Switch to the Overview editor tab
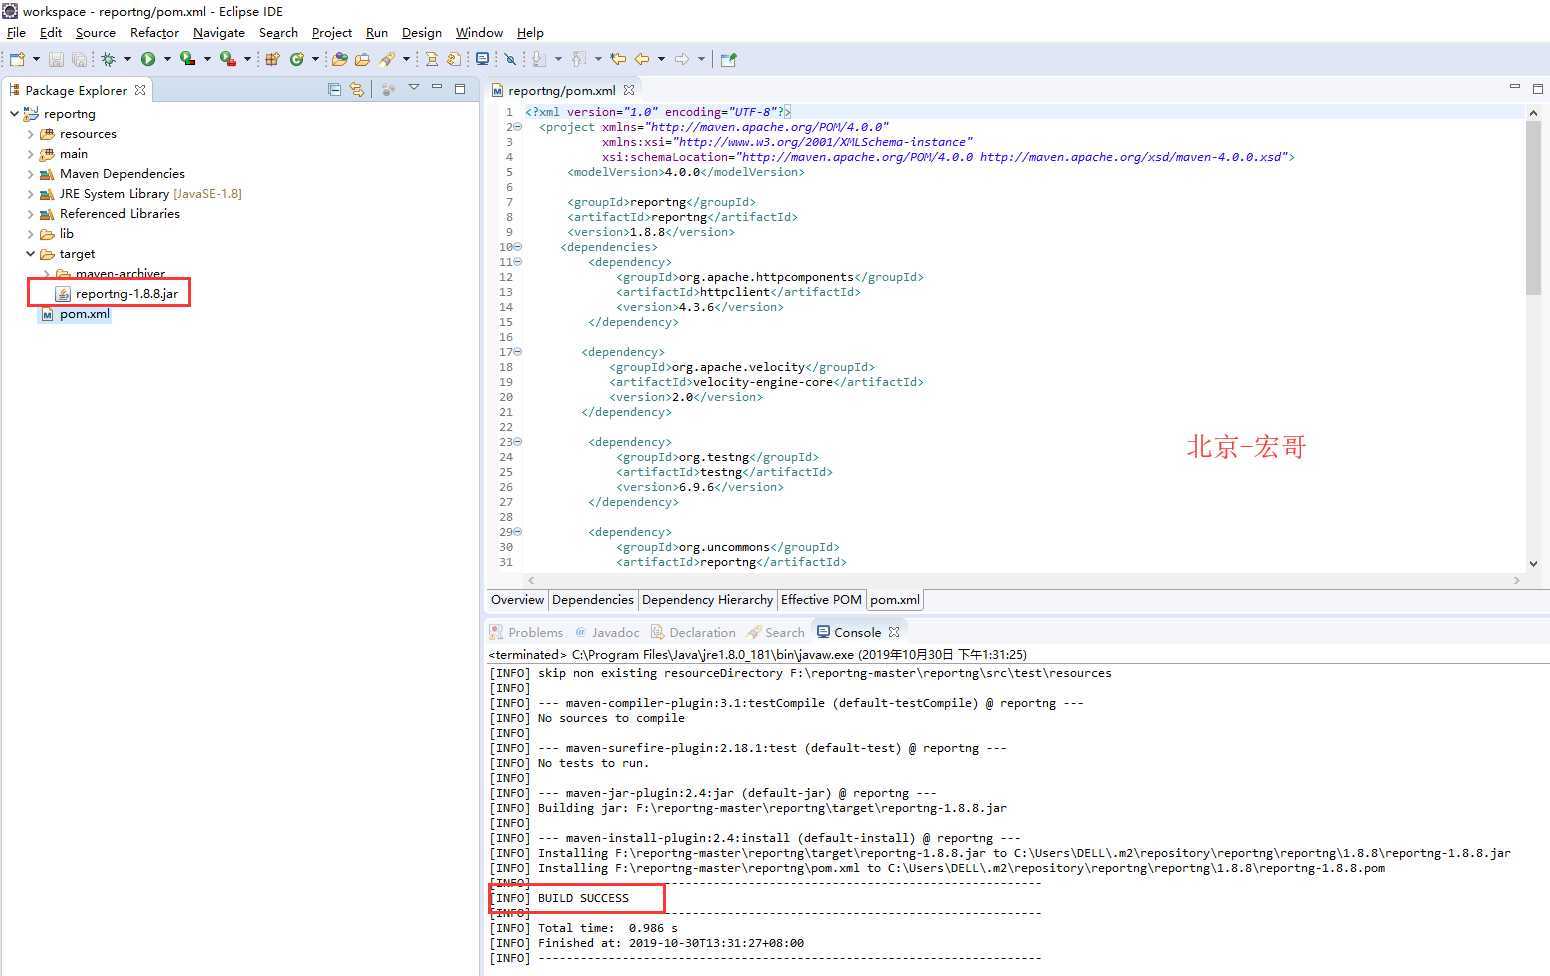The image size is (1550, 976). [517, 600]
